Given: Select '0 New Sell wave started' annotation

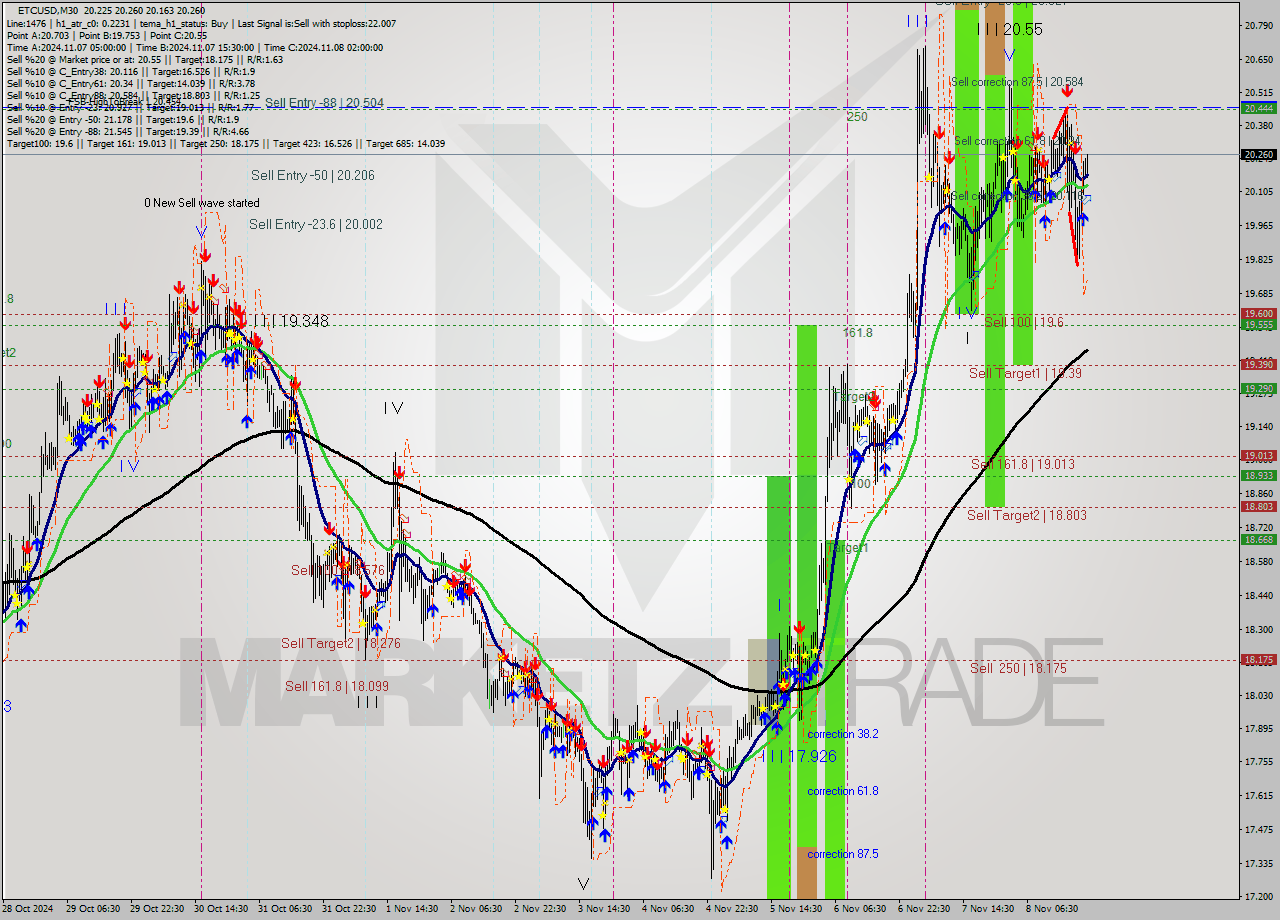Looking at the screenshot, I should tap(201, 203).
